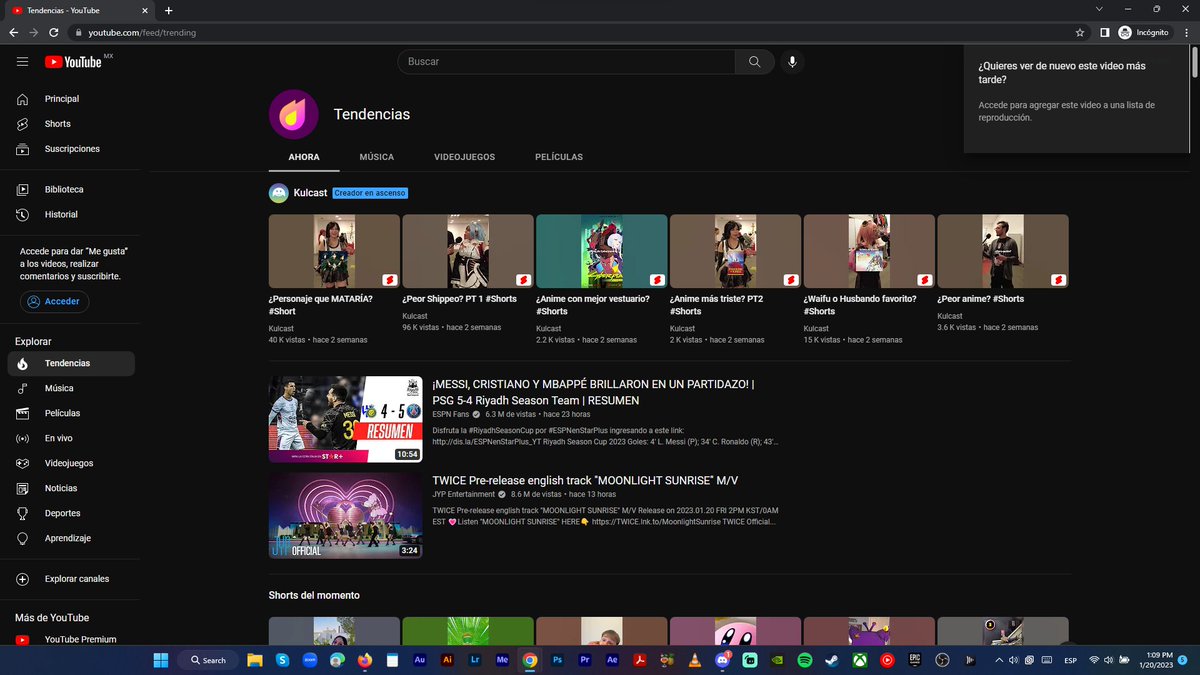Screen dimensions: 1200x675
Task: Select Videojuegos under Explorar
Action: coord(69,463)
